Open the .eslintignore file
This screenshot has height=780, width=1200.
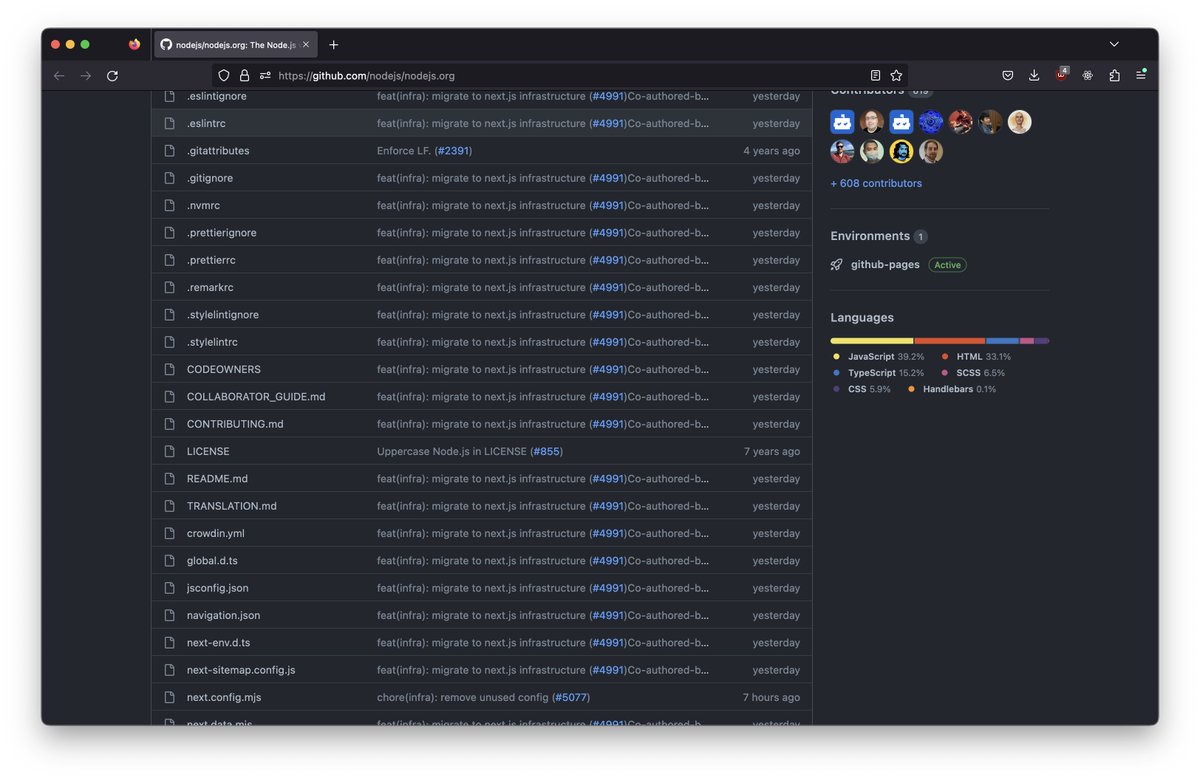point(216,97)
